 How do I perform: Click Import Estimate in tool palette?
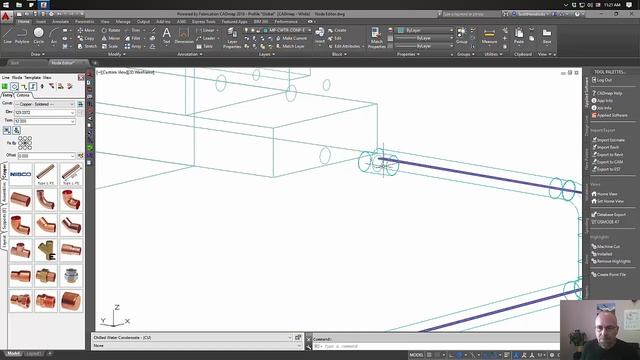click(x=608, y=140)
